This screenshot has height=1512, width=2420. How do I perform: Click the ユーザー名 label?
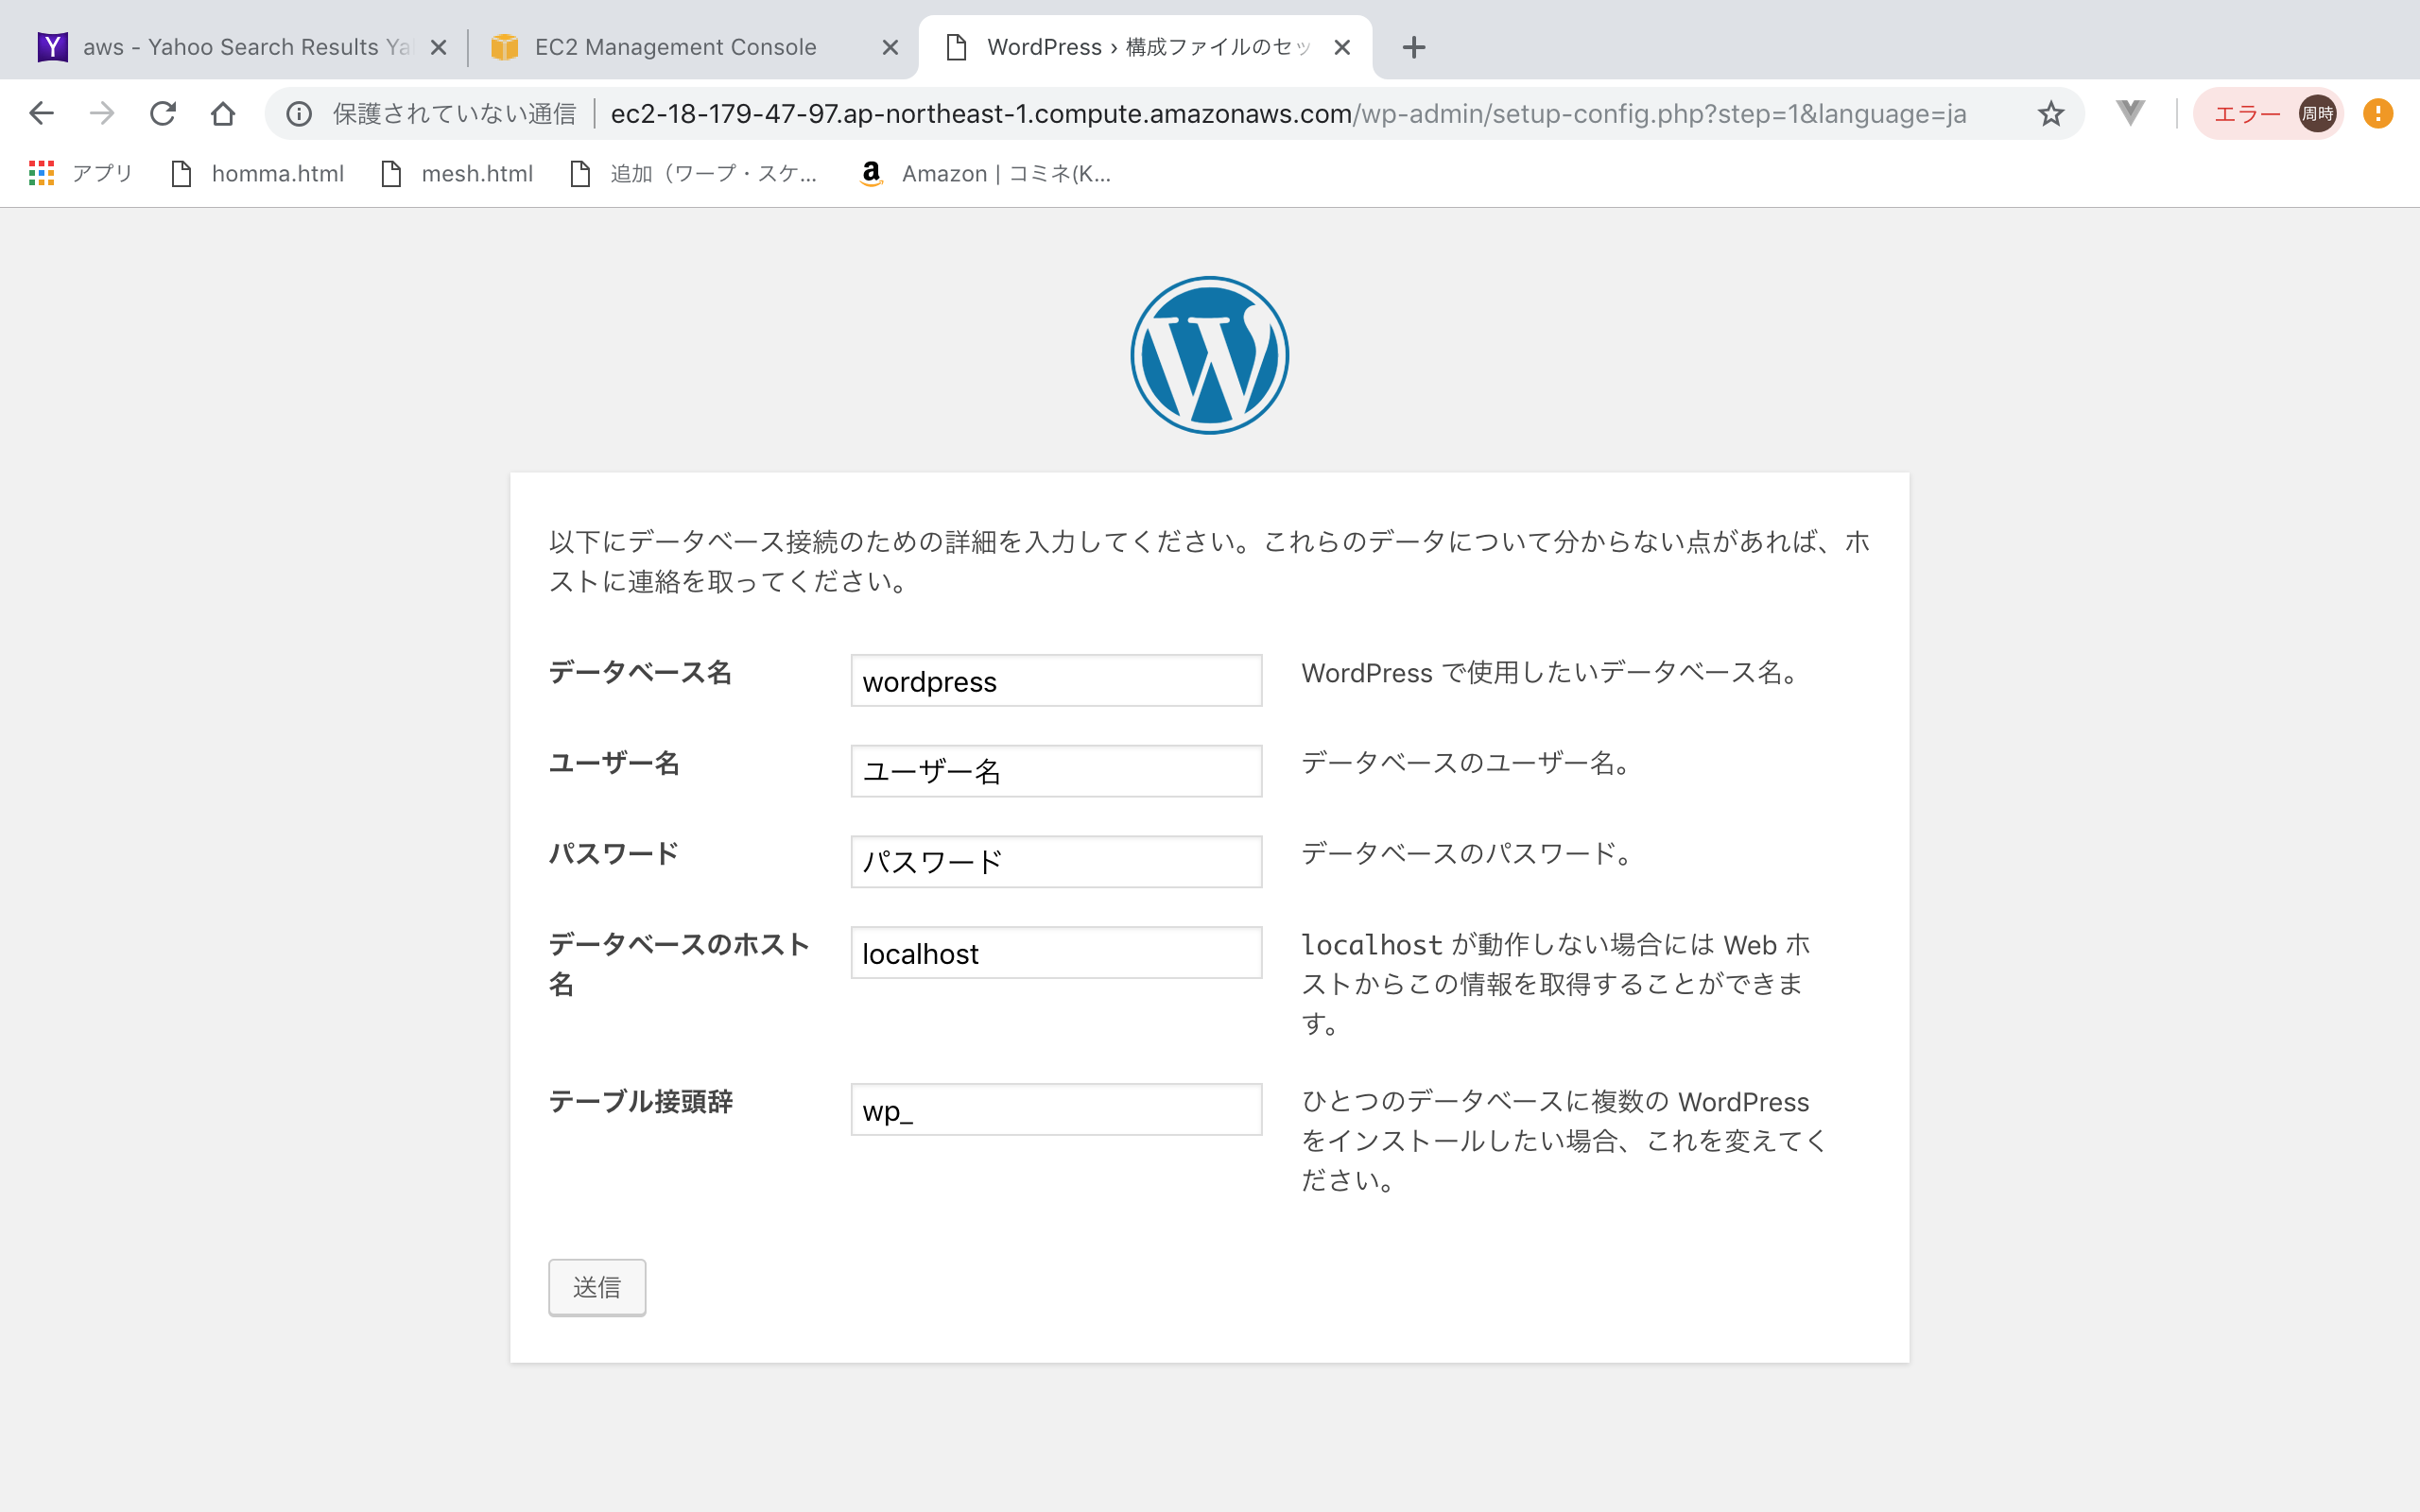coord(614,764)
